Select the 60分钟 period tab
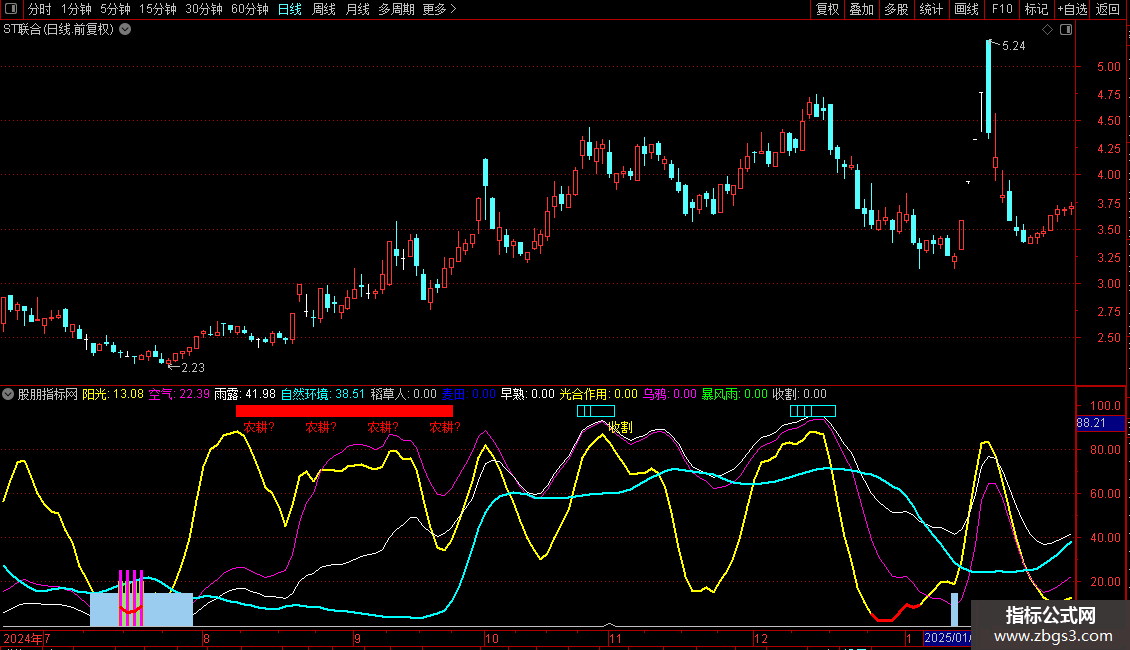Screen dimensions: 1130x650 250,9
